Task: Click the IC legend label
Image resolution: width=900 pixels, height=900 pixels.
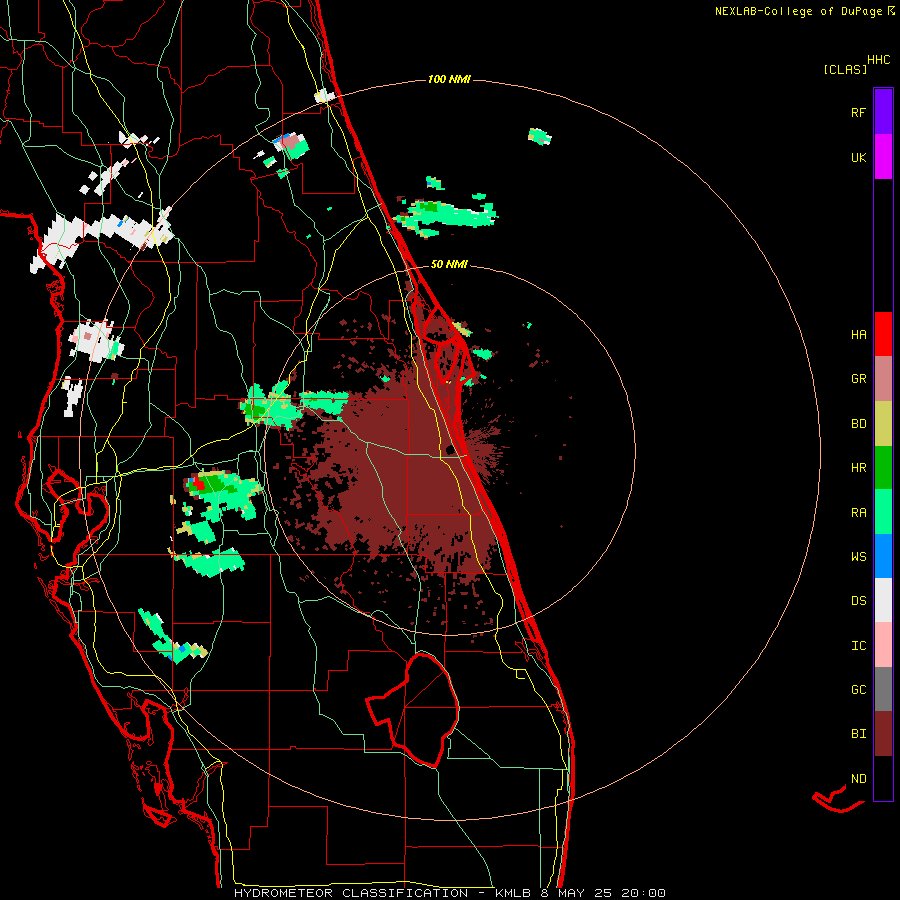Action: click(858, 646)
